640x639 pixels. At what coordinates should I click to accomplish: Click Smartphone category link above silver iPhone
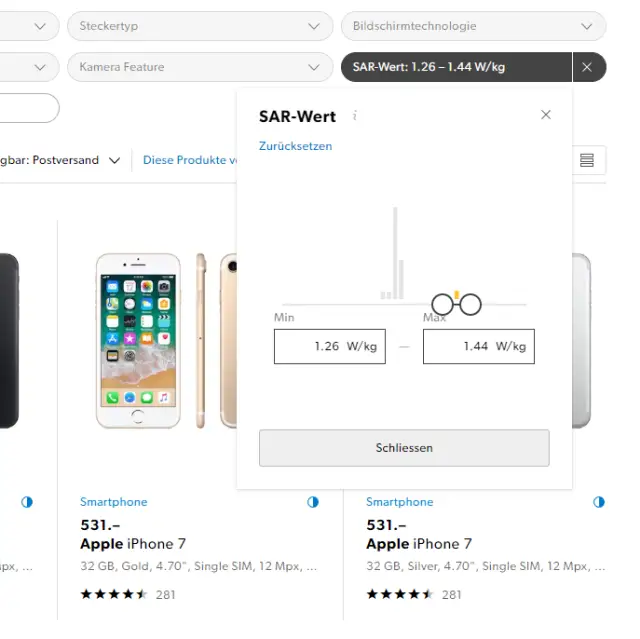(399, 502)
